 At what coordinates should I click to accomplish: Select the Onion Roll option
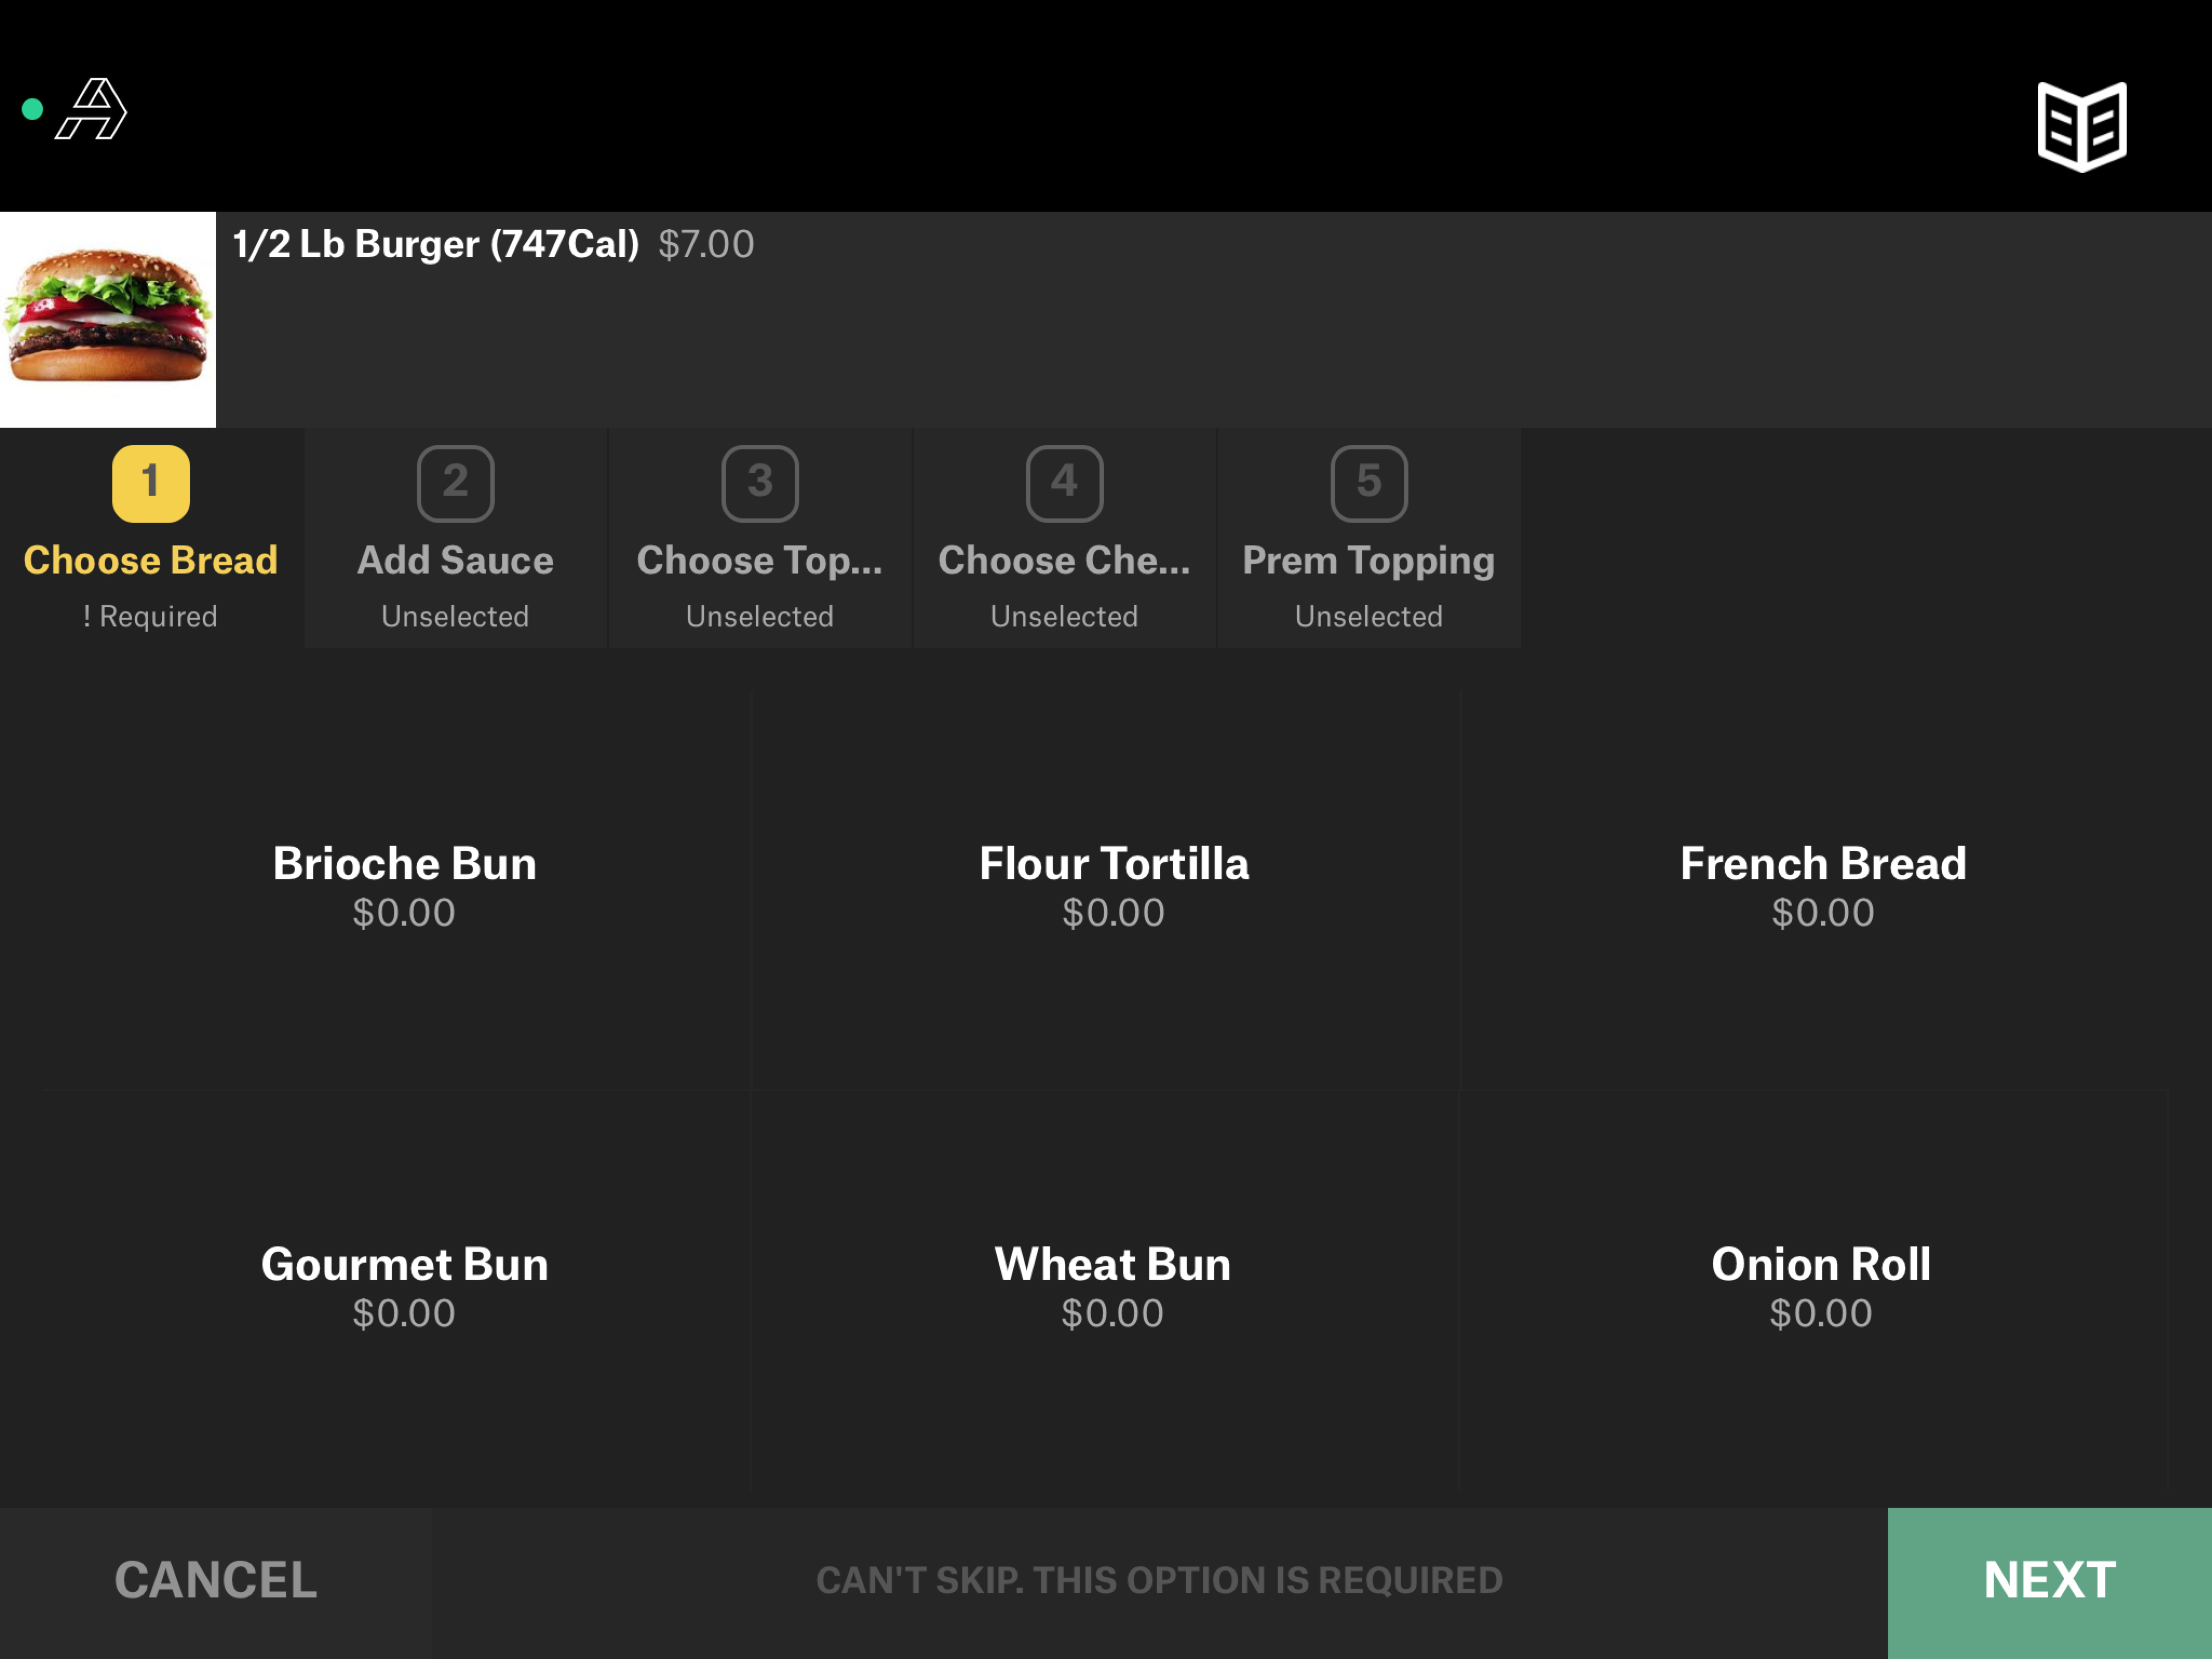coord(1820,1288)
